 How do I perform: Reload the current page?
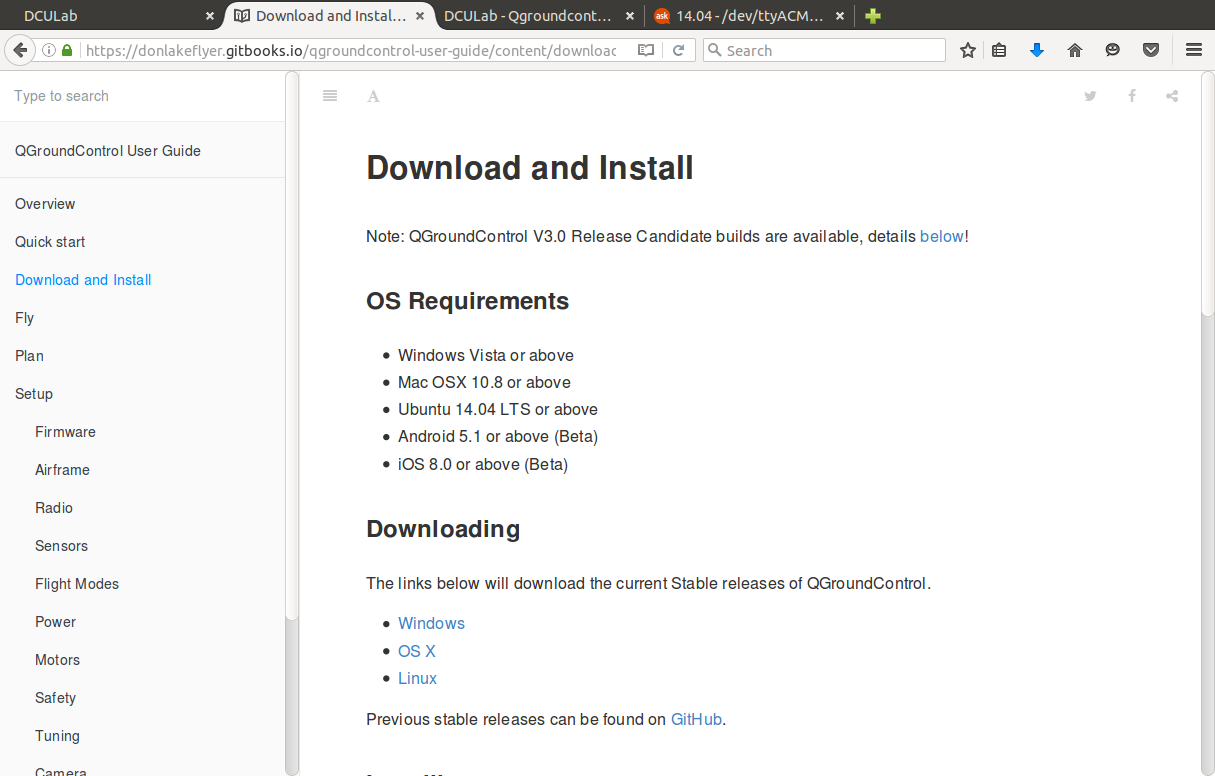tap(678, 50)
